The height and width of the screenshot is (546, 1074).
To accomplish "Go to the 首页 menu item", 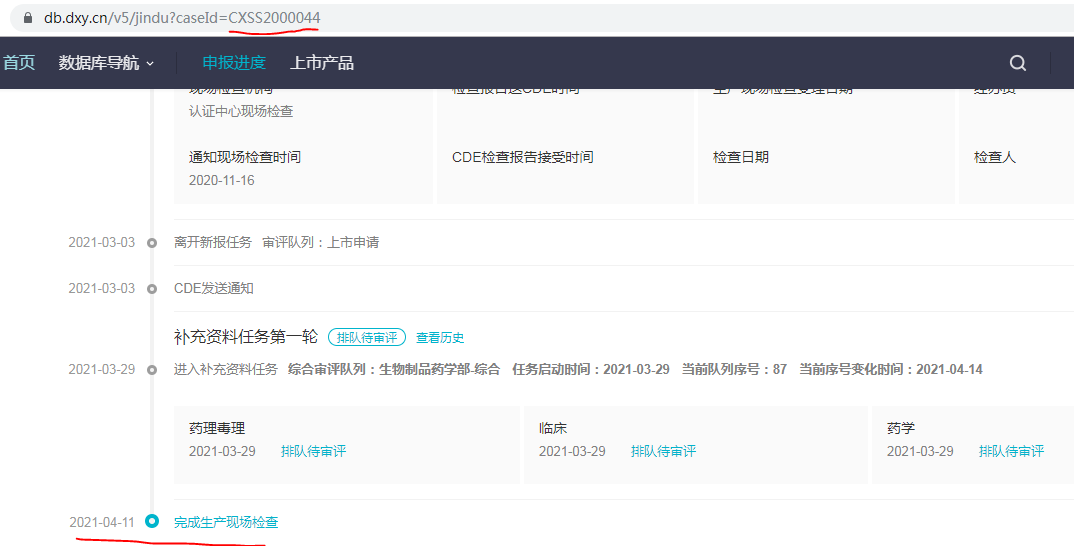I will click(18, 63).
